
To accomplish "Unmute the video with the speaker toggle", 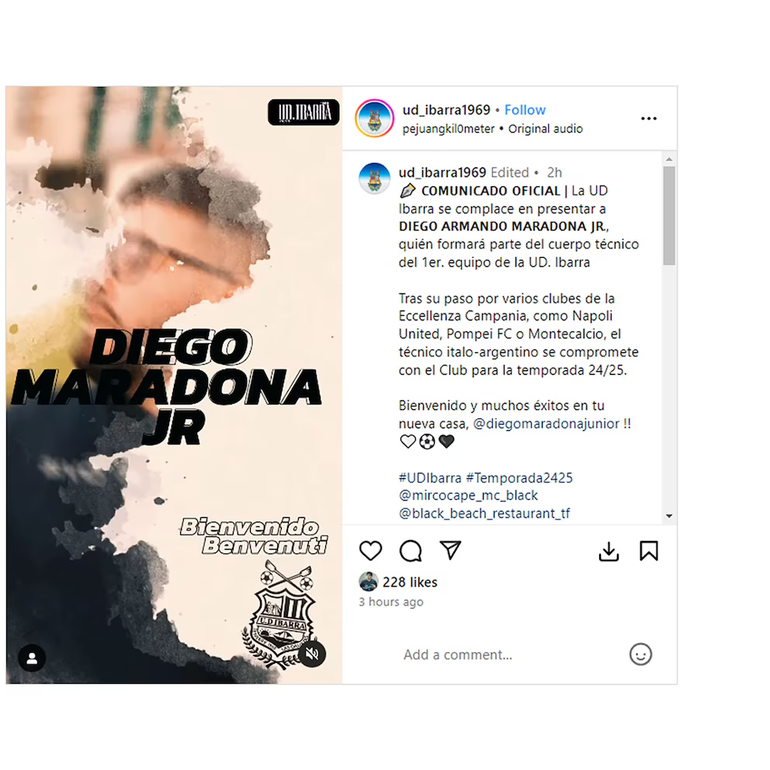I will click(312, 654).
